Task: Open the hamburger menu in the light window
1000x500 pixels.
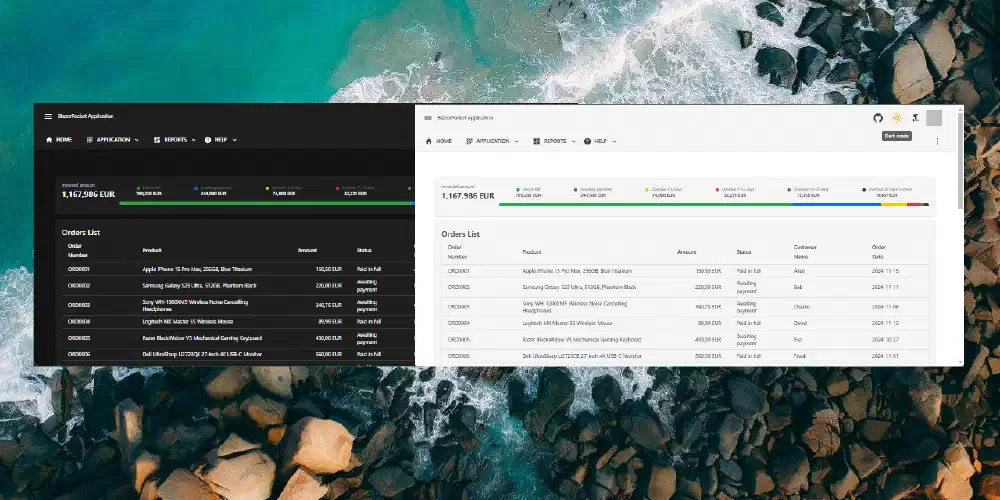Action: (428, 118)
